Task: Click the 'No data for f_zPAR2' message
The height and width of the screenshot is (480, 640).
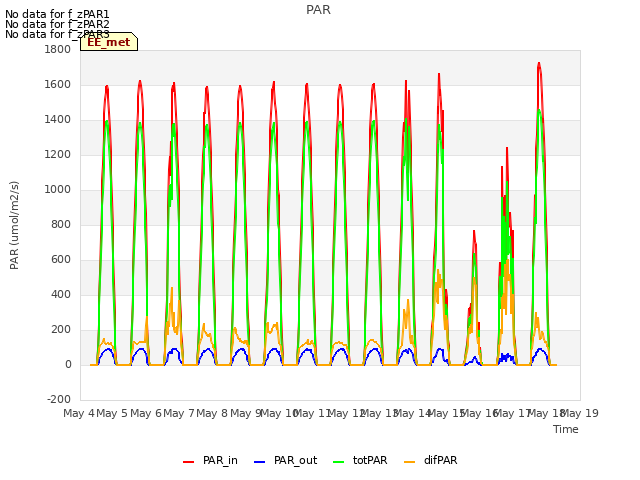Action: (57, 24)
